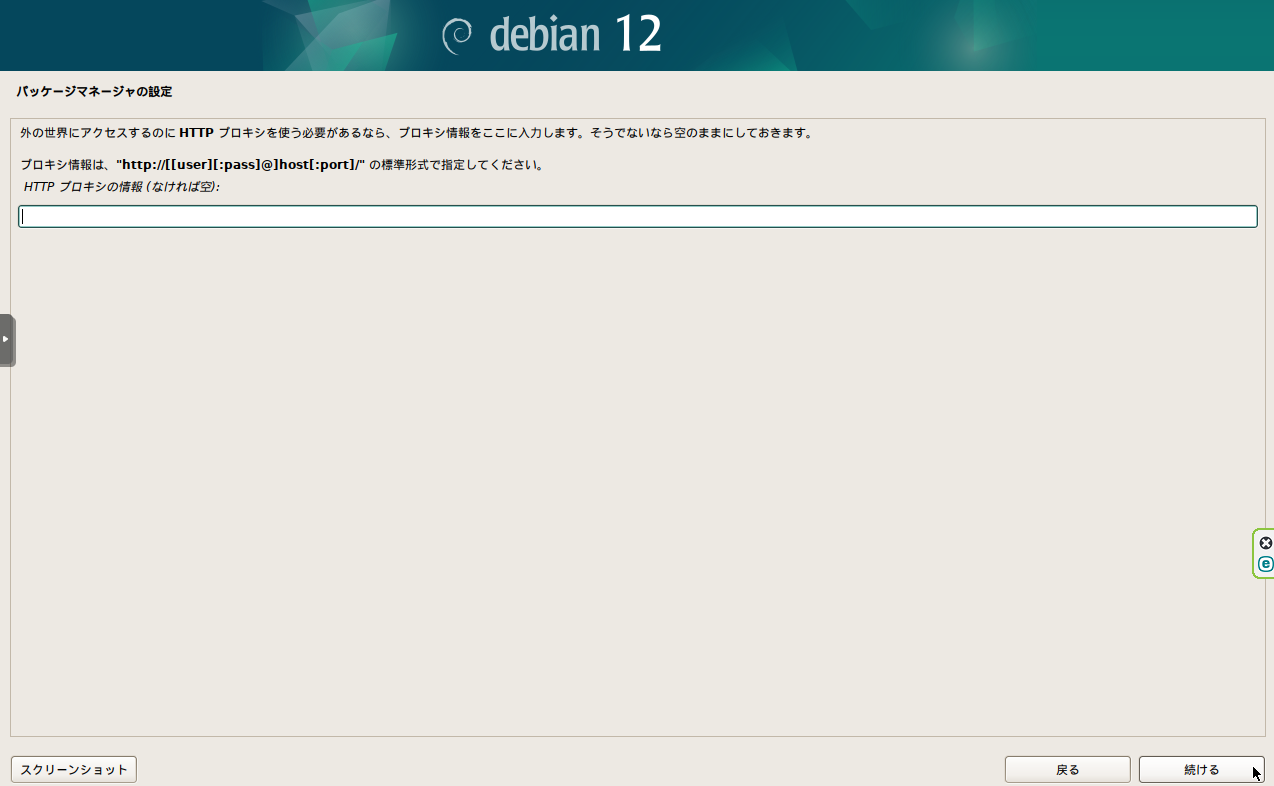Click the heading "パッケージマネージャの設定"
1274x786 pixels.
click(94, 91)
